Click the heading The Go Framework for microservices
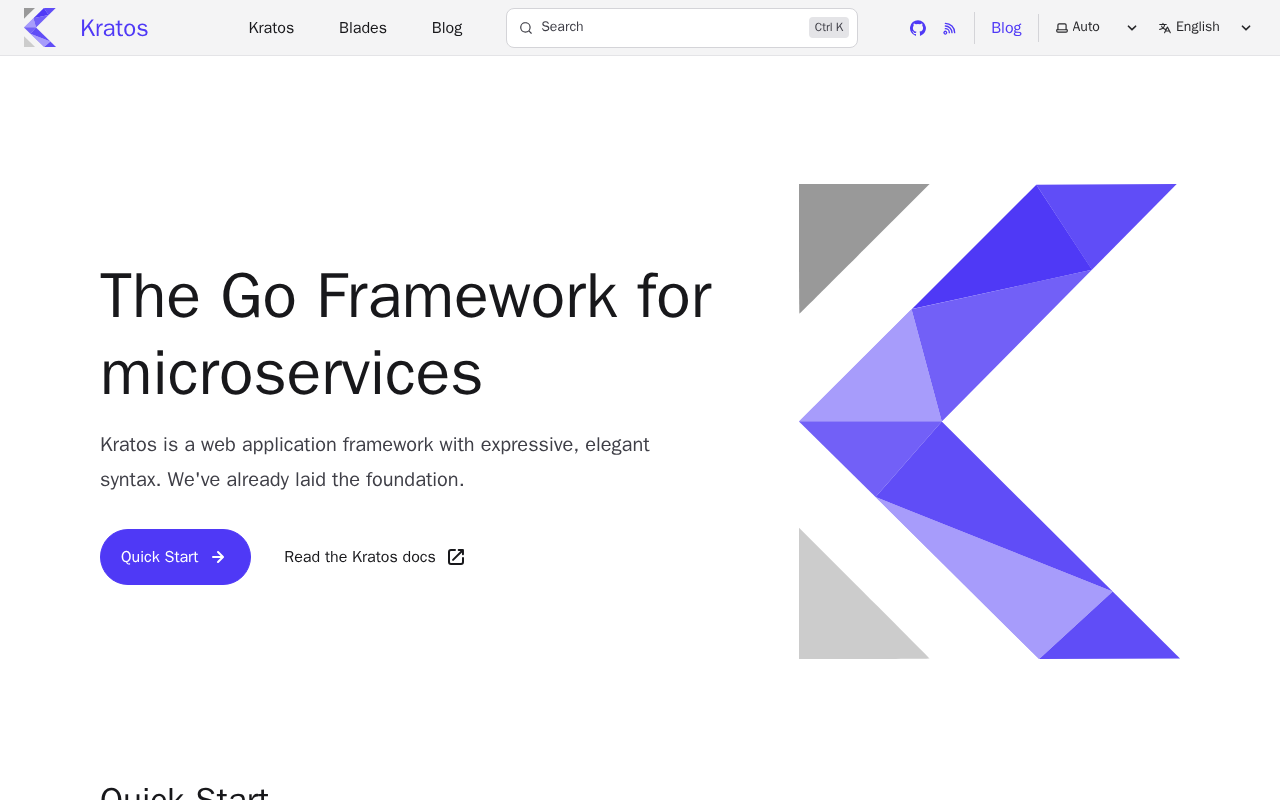The image size is (1280, 800). [406, 334]
